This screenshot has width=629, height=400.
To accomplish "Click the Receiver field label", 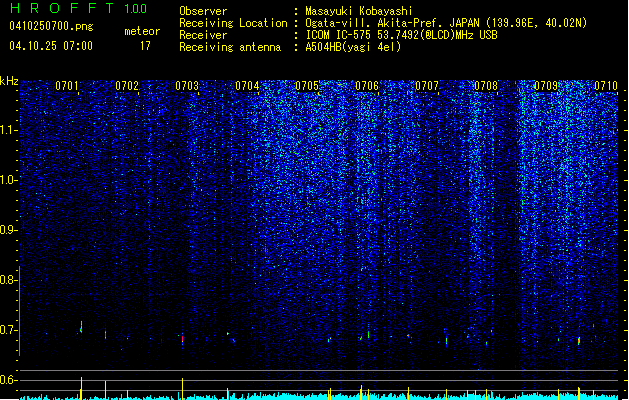I will 203,35.
